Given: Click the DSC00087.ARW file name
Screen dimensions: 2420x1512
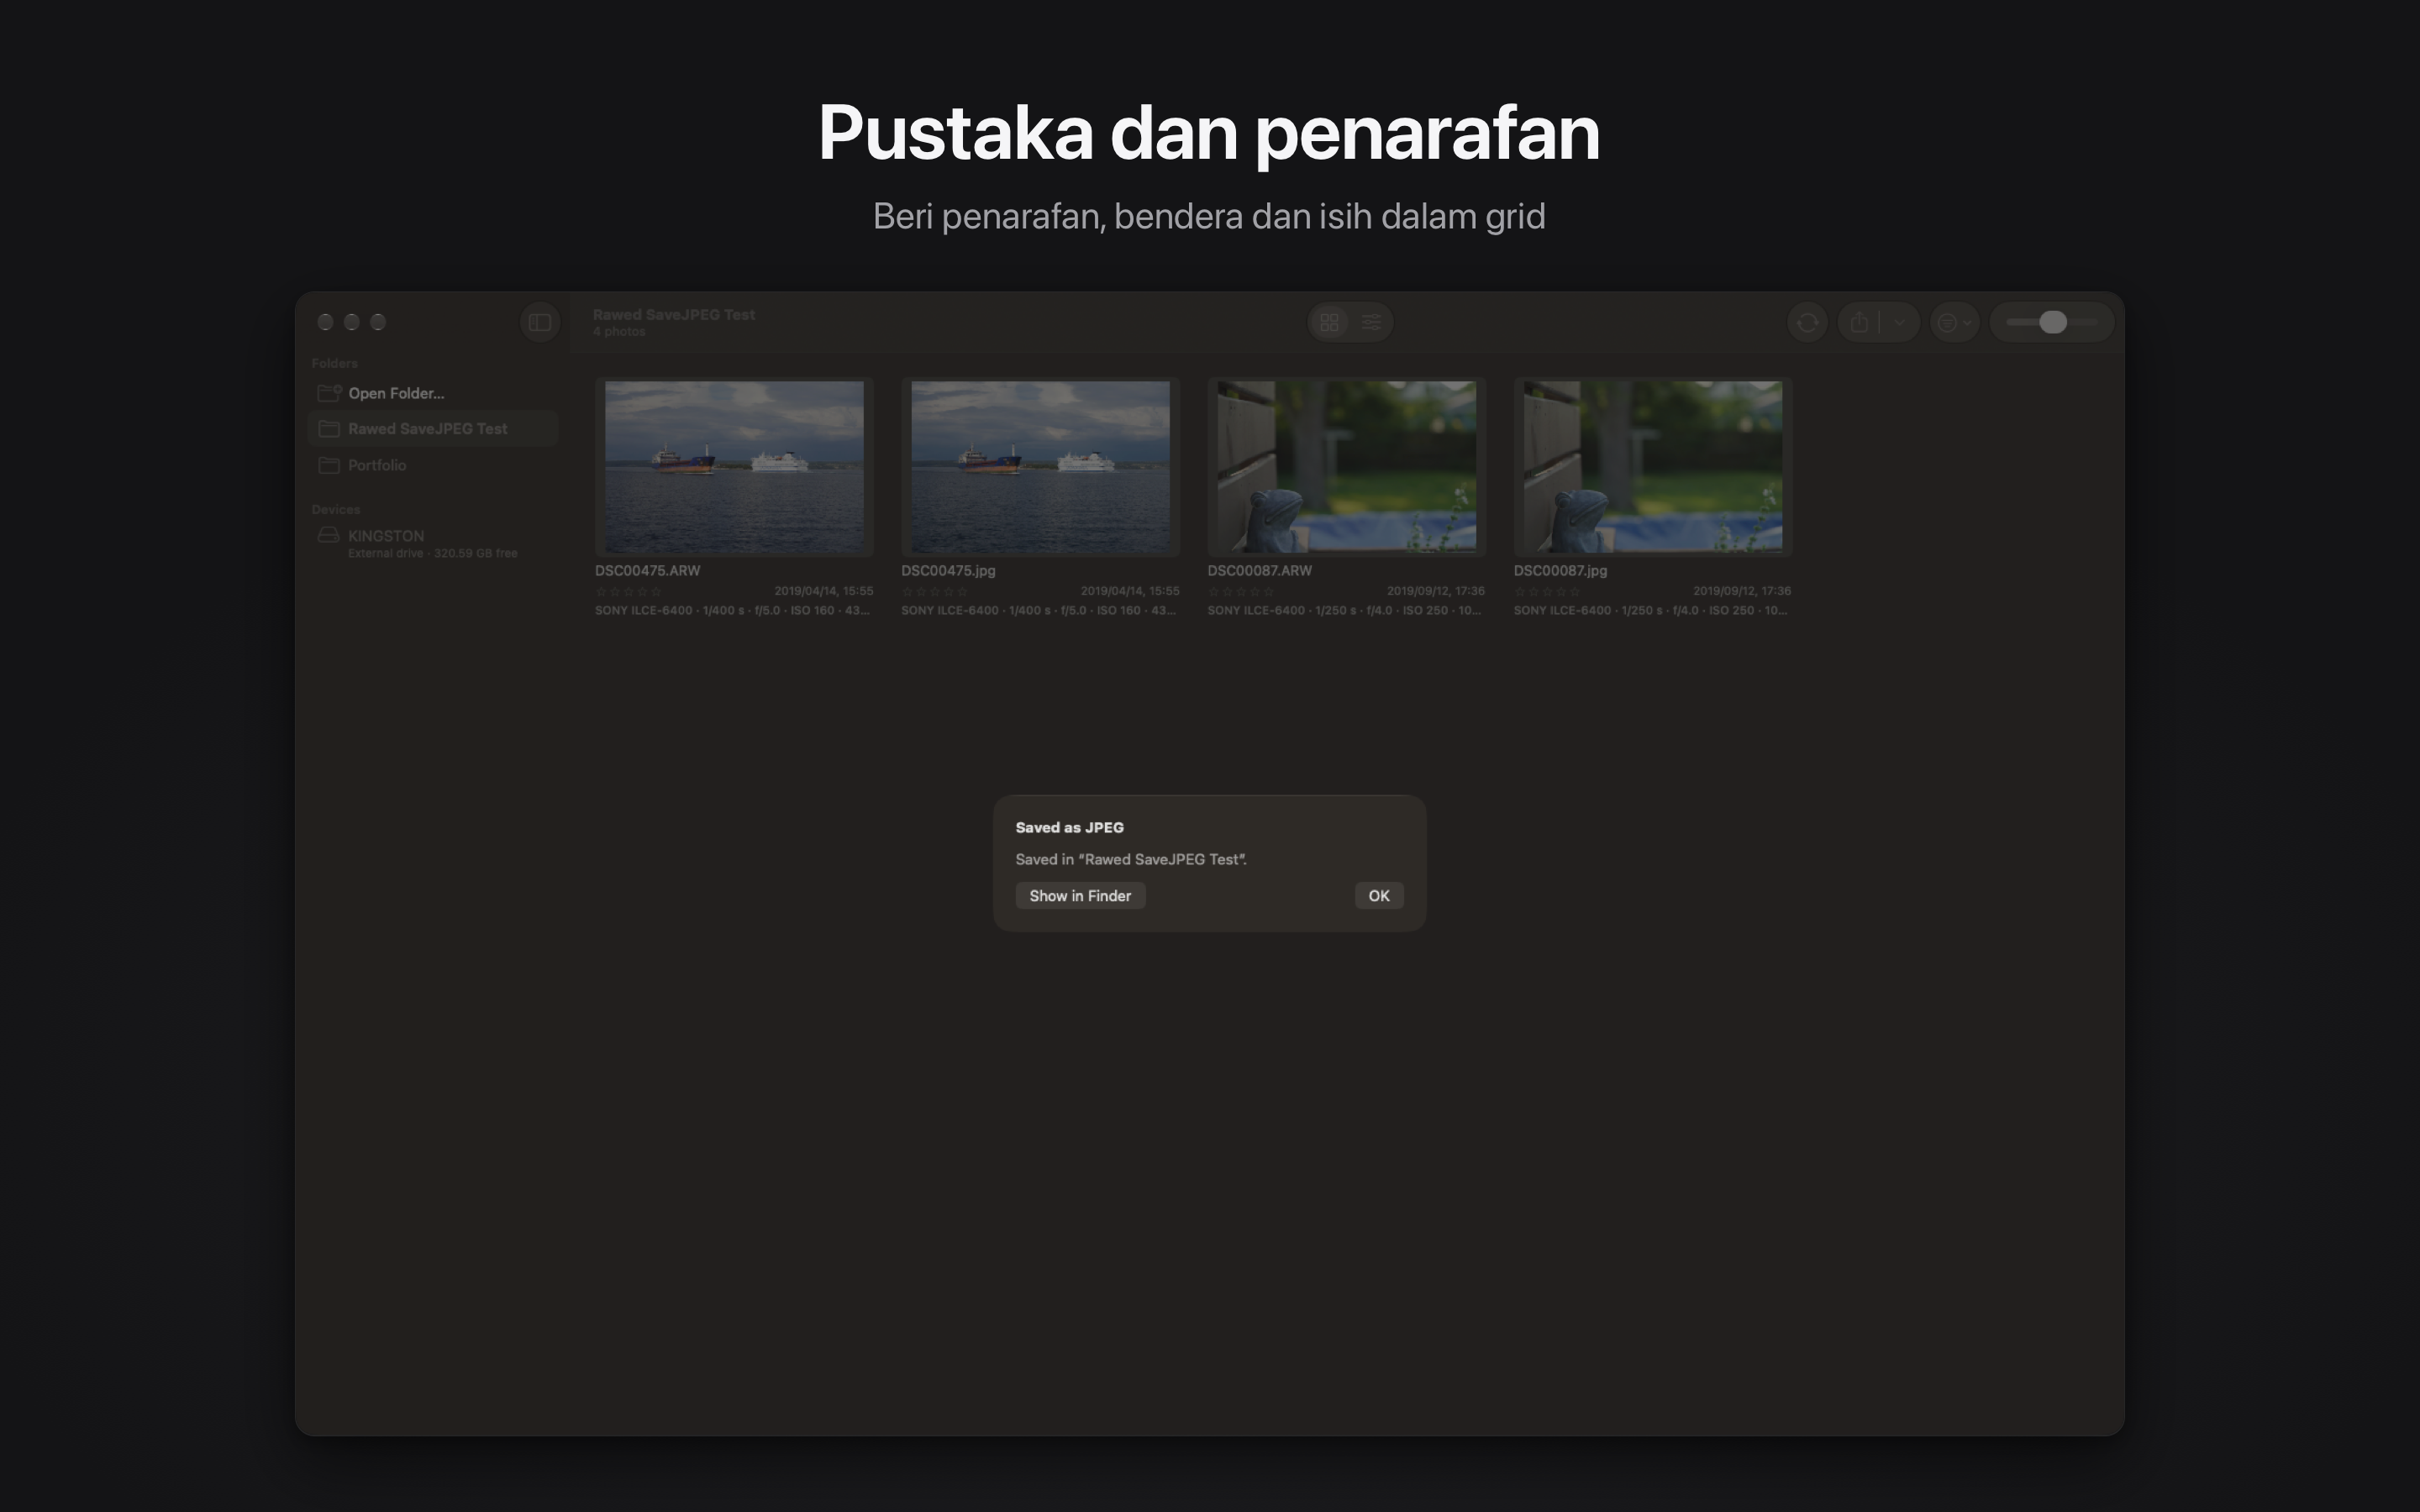Looking at the screenshot, I should 1259,571.
